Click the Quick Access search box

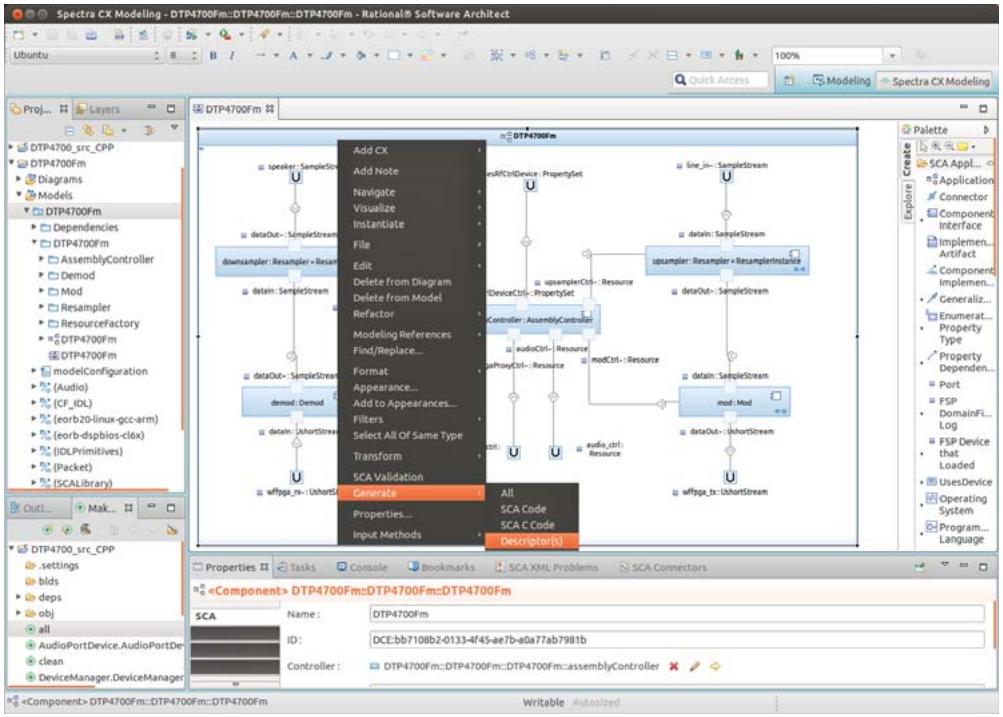pos(720,80)
